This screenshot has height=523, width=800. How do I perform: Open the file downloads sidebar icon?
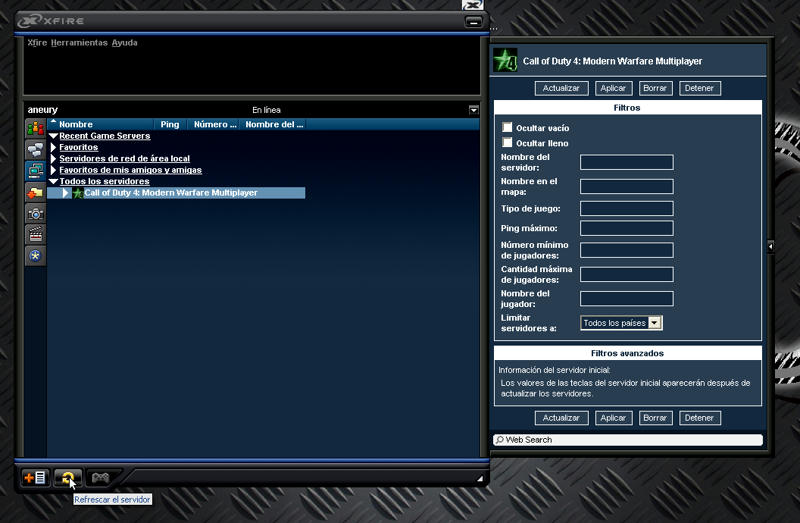[35, 192]
